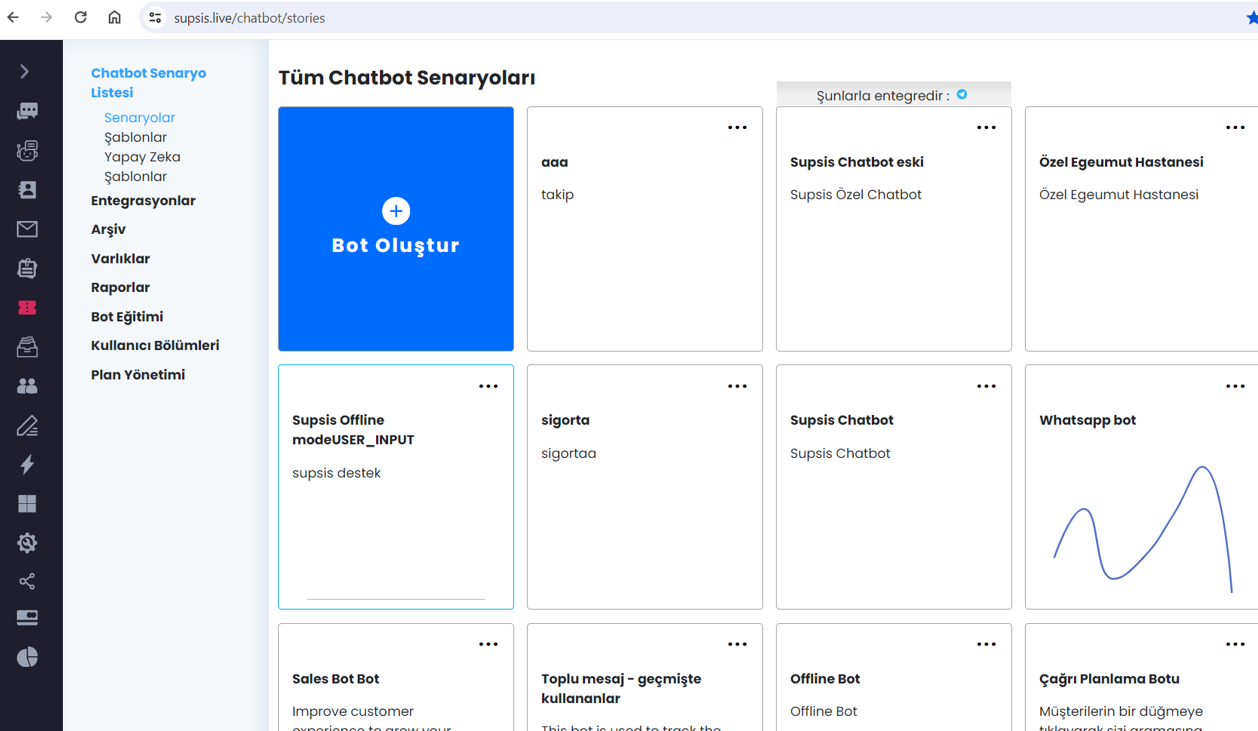1258x731 pixels.
Task: Open Plan Yönetimi menu item
Action: (138, 375)
